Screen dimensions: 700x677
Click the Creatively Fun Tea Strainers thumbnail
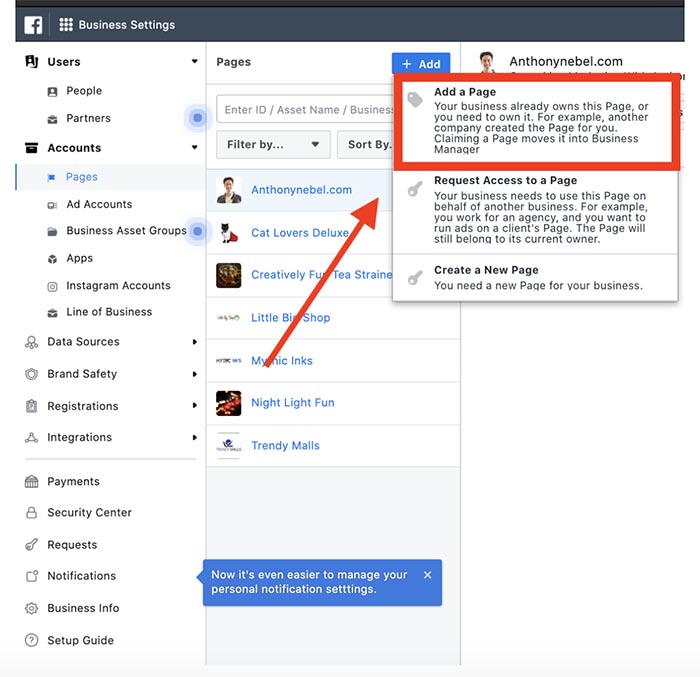click(229, 275)
